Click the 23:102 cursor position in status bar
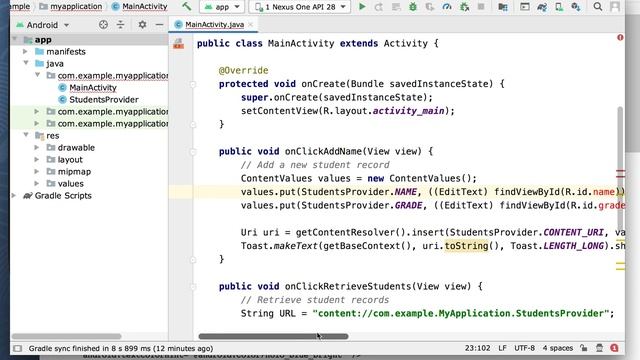The width and height of the screenshot is (640, 360). point(477,348)
